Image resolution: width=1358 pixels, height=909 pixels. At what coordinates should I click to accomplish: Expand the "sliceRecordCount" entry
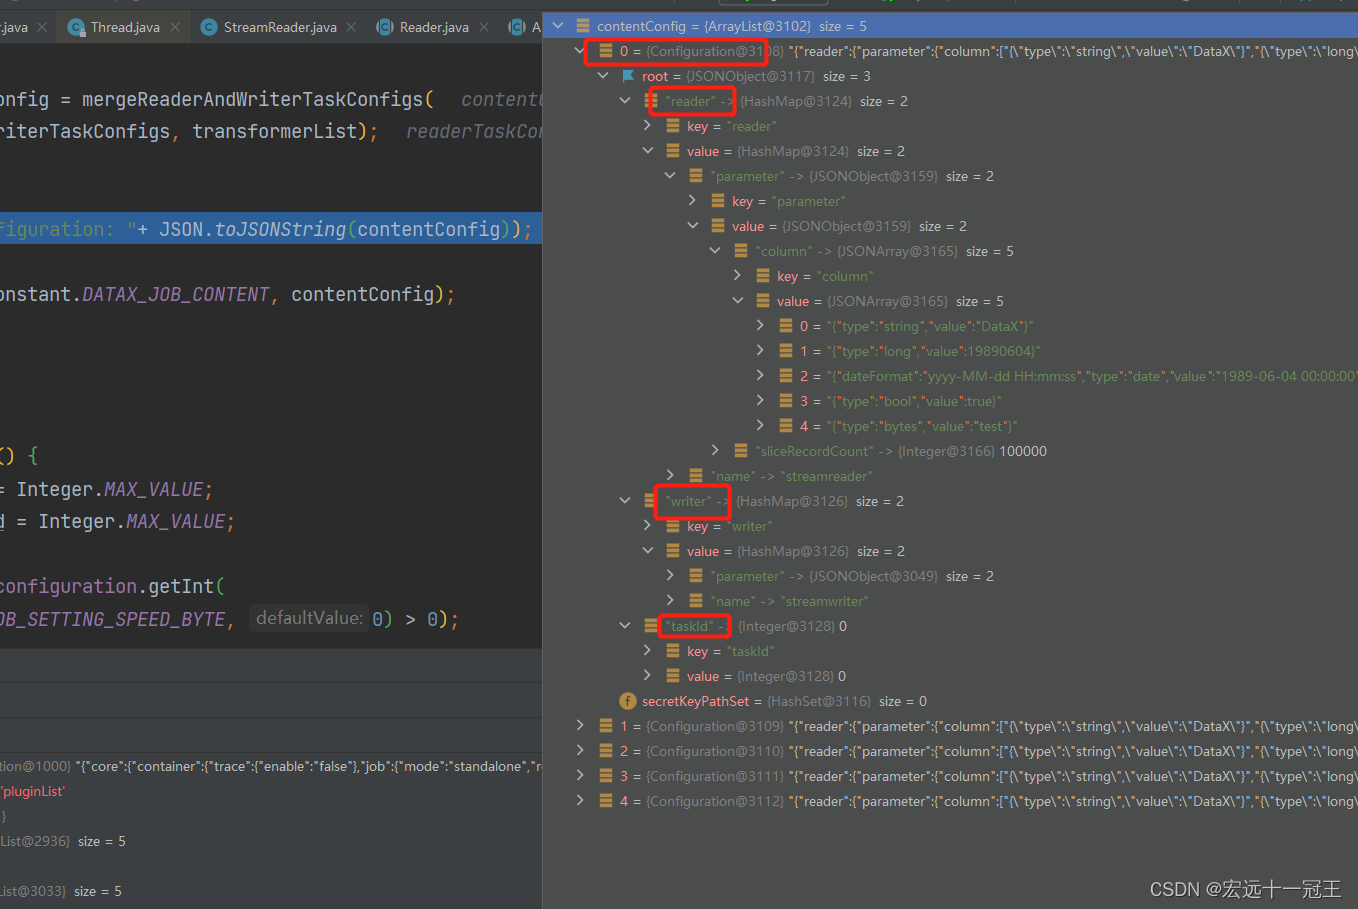click(715, 451)
